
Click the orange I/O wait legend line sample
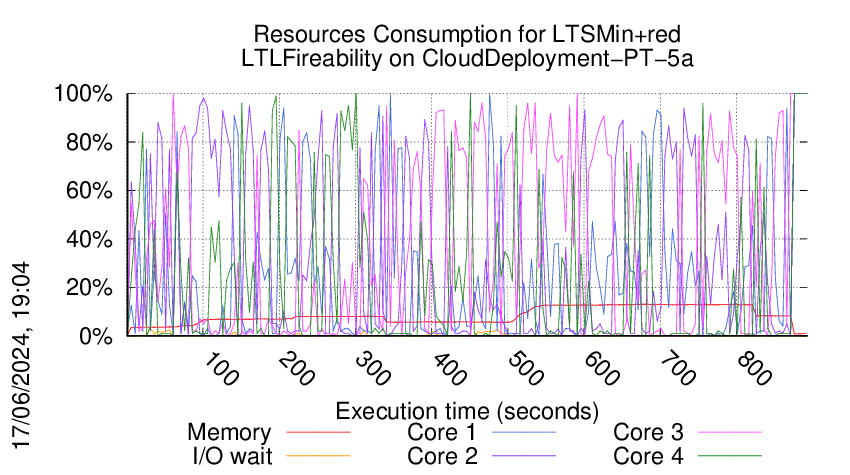[x=318, y=456]
